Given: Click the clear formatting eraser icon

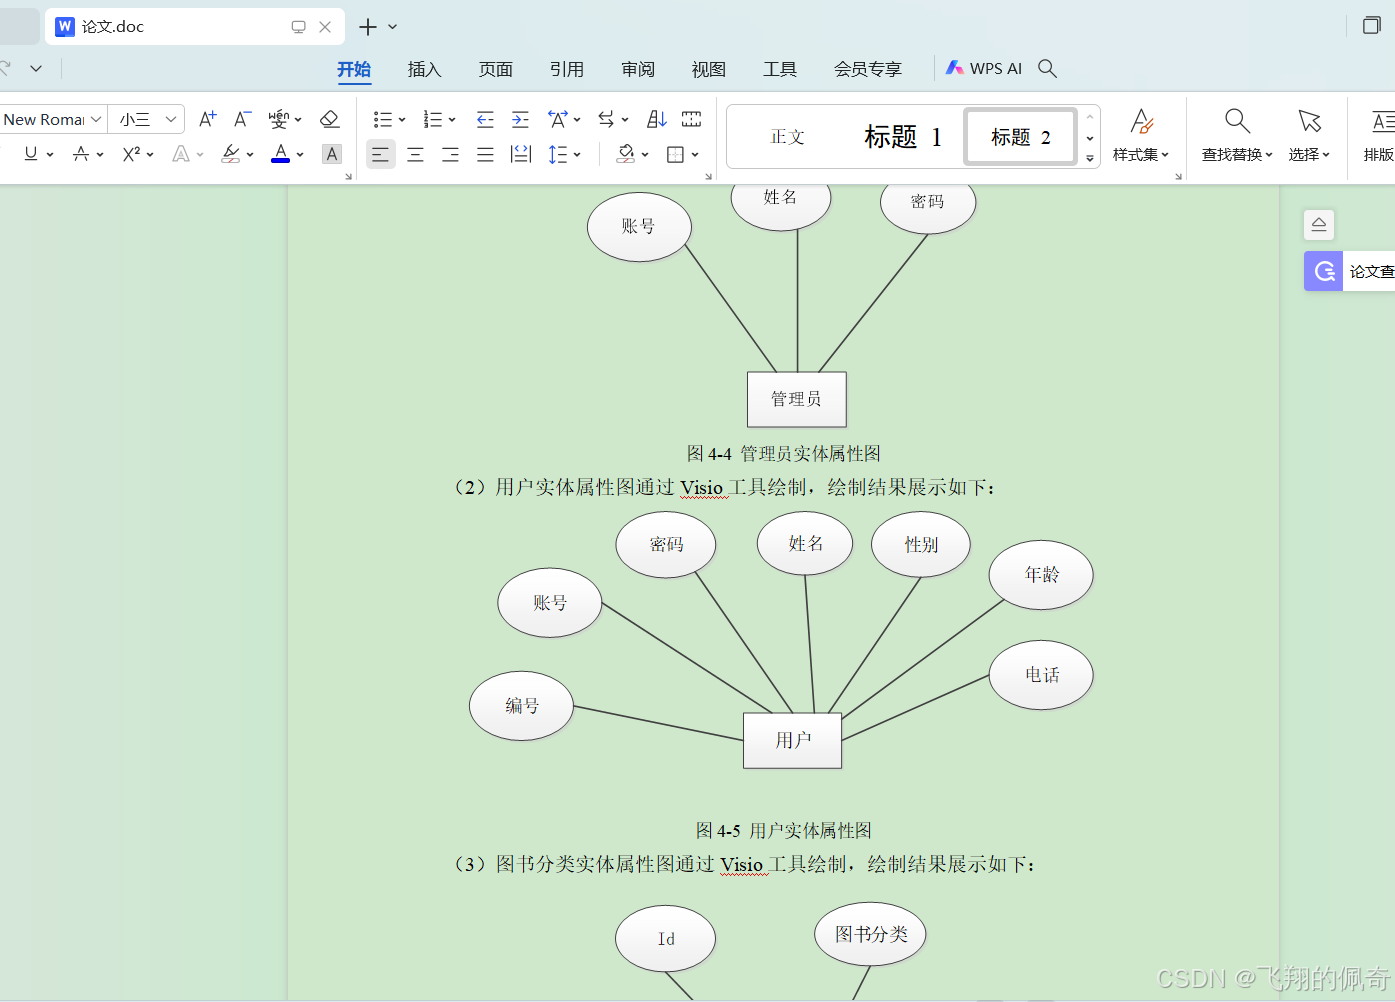Looking at the screenshot, I should [329, 120].
